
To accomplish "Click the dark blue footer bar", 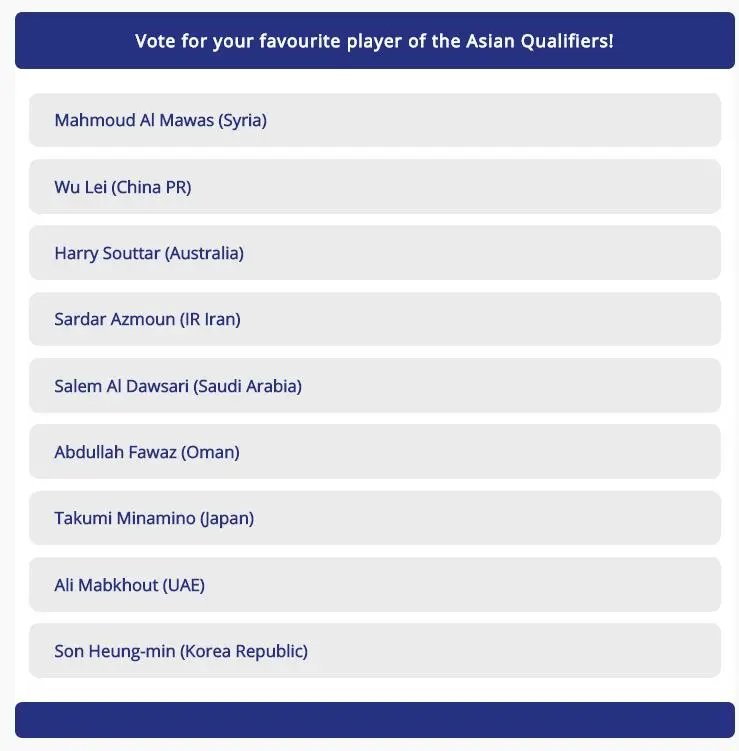I will 374,720.
